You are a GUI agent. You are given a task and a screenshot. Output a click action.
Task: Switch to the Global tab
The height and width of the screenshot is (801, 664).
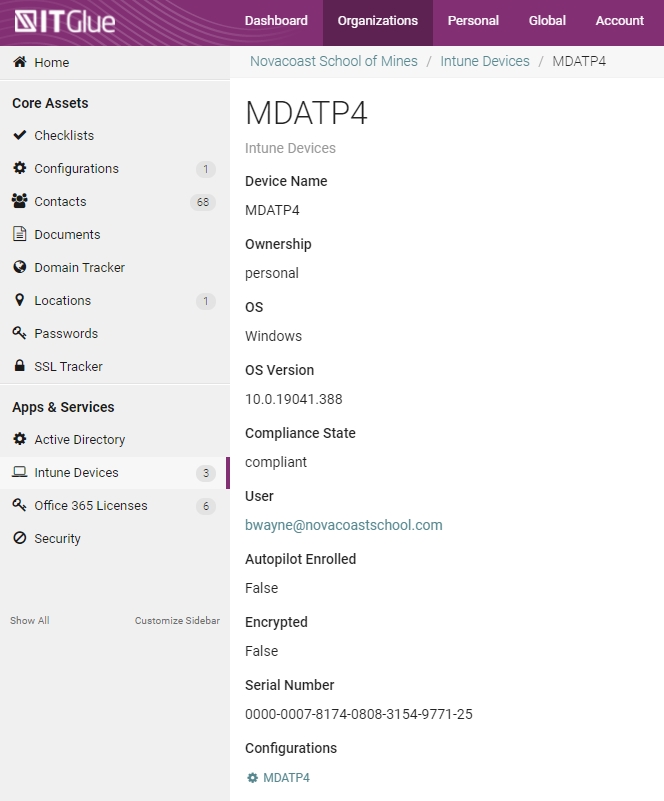[547, 21]
